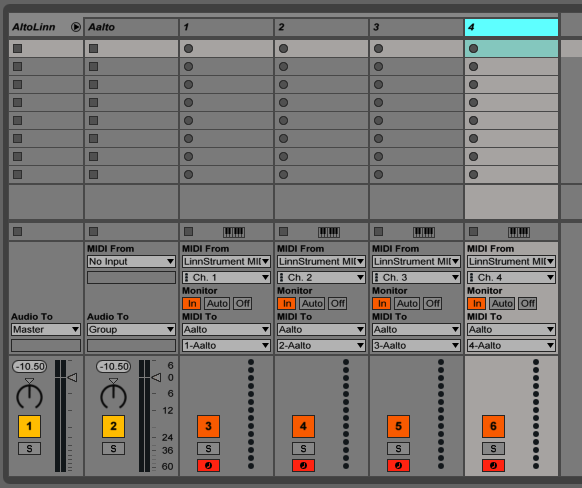Toggle the arm record button on track 2

coord(303,465)
